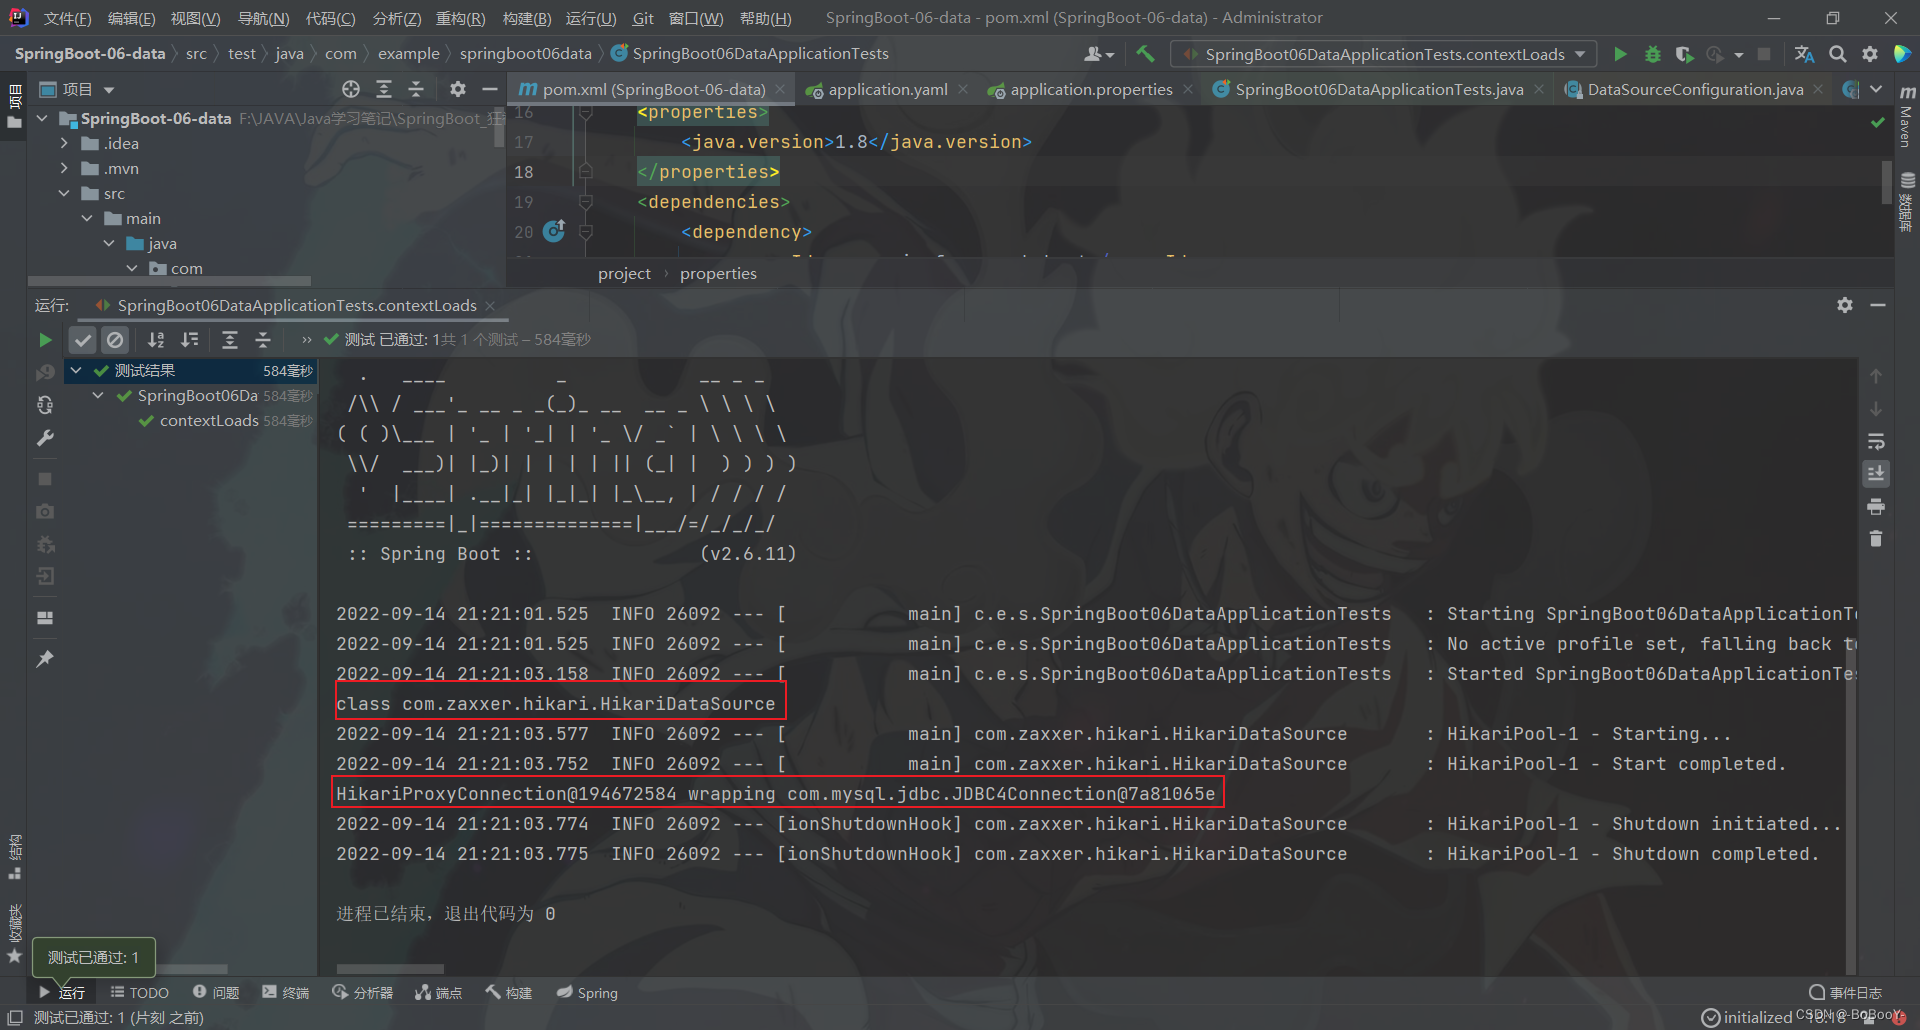Image resolution: width=1920 pixels, height=1030 pixels.
Task: Open the hidden editor tabs dropdown arrow
Action: coord(1876,89)
